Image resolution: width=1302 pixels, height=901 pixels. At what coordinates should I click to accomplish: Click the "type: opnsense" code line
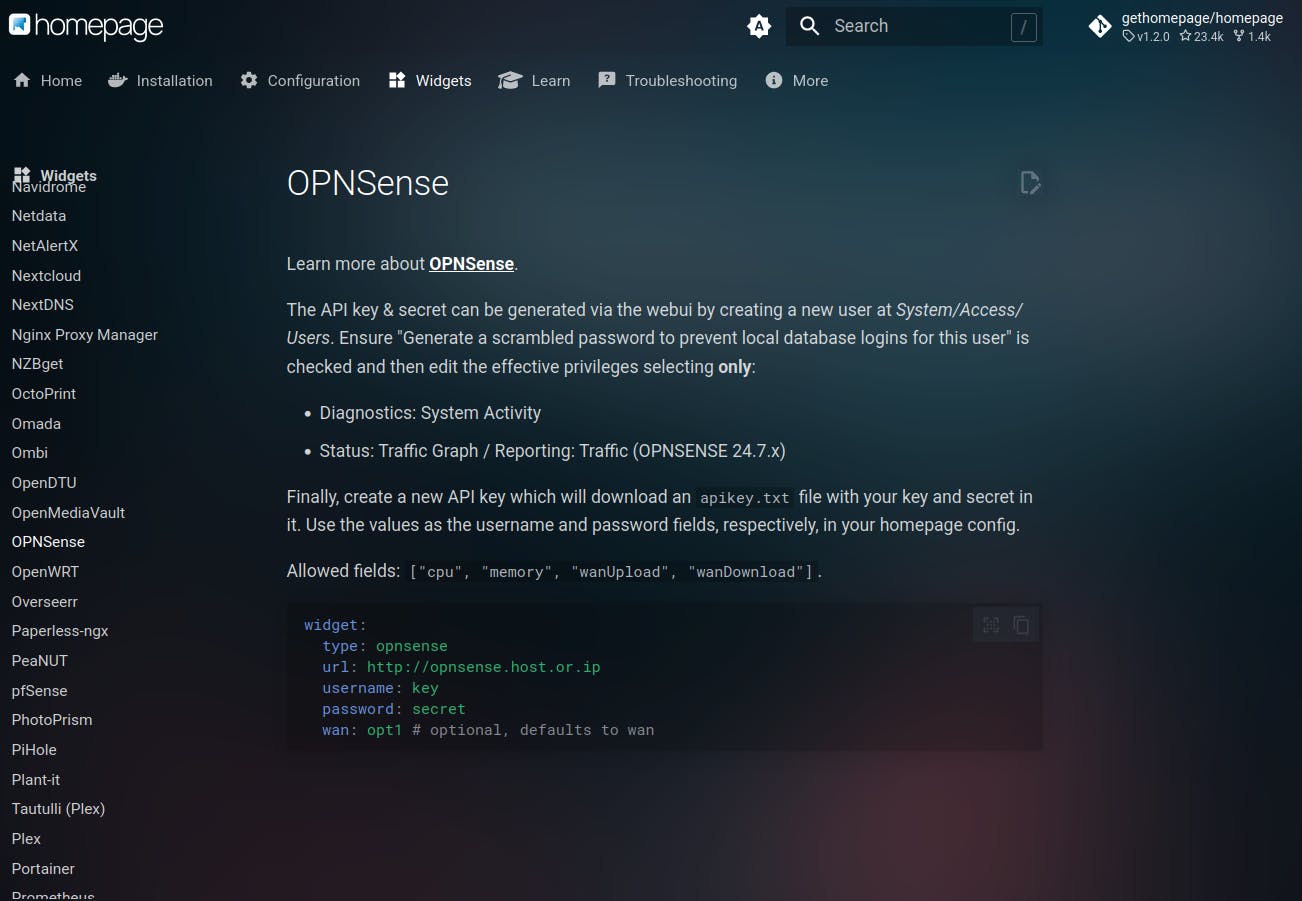click(385, 646)
